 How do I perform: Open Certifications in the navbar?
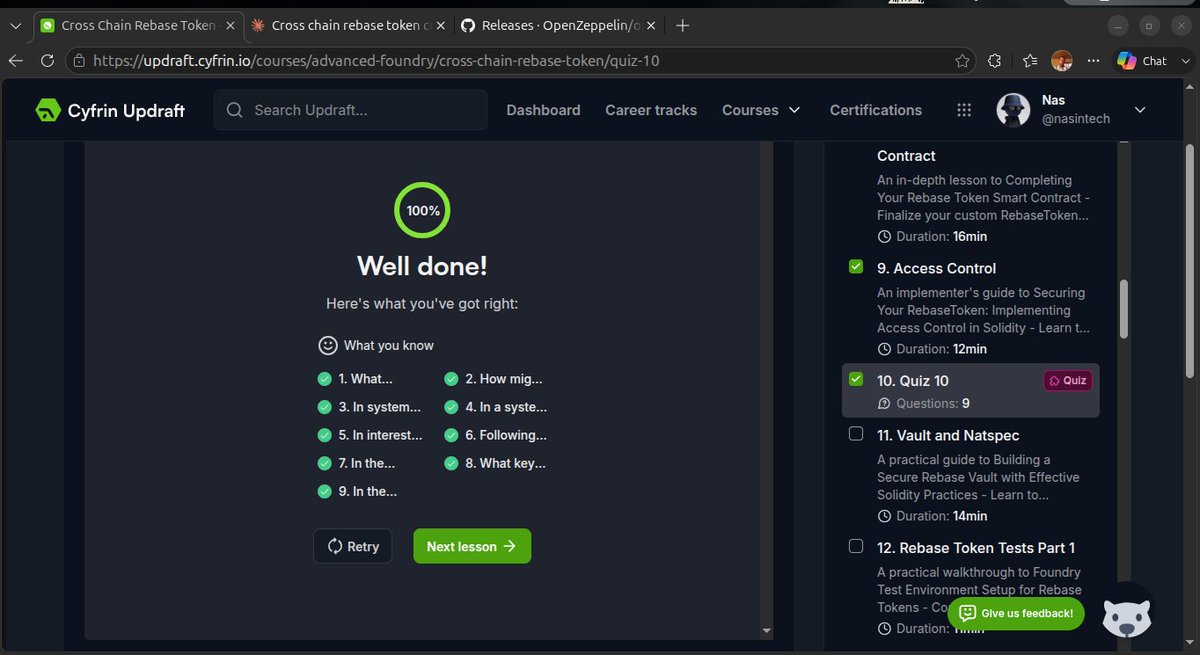876,110
